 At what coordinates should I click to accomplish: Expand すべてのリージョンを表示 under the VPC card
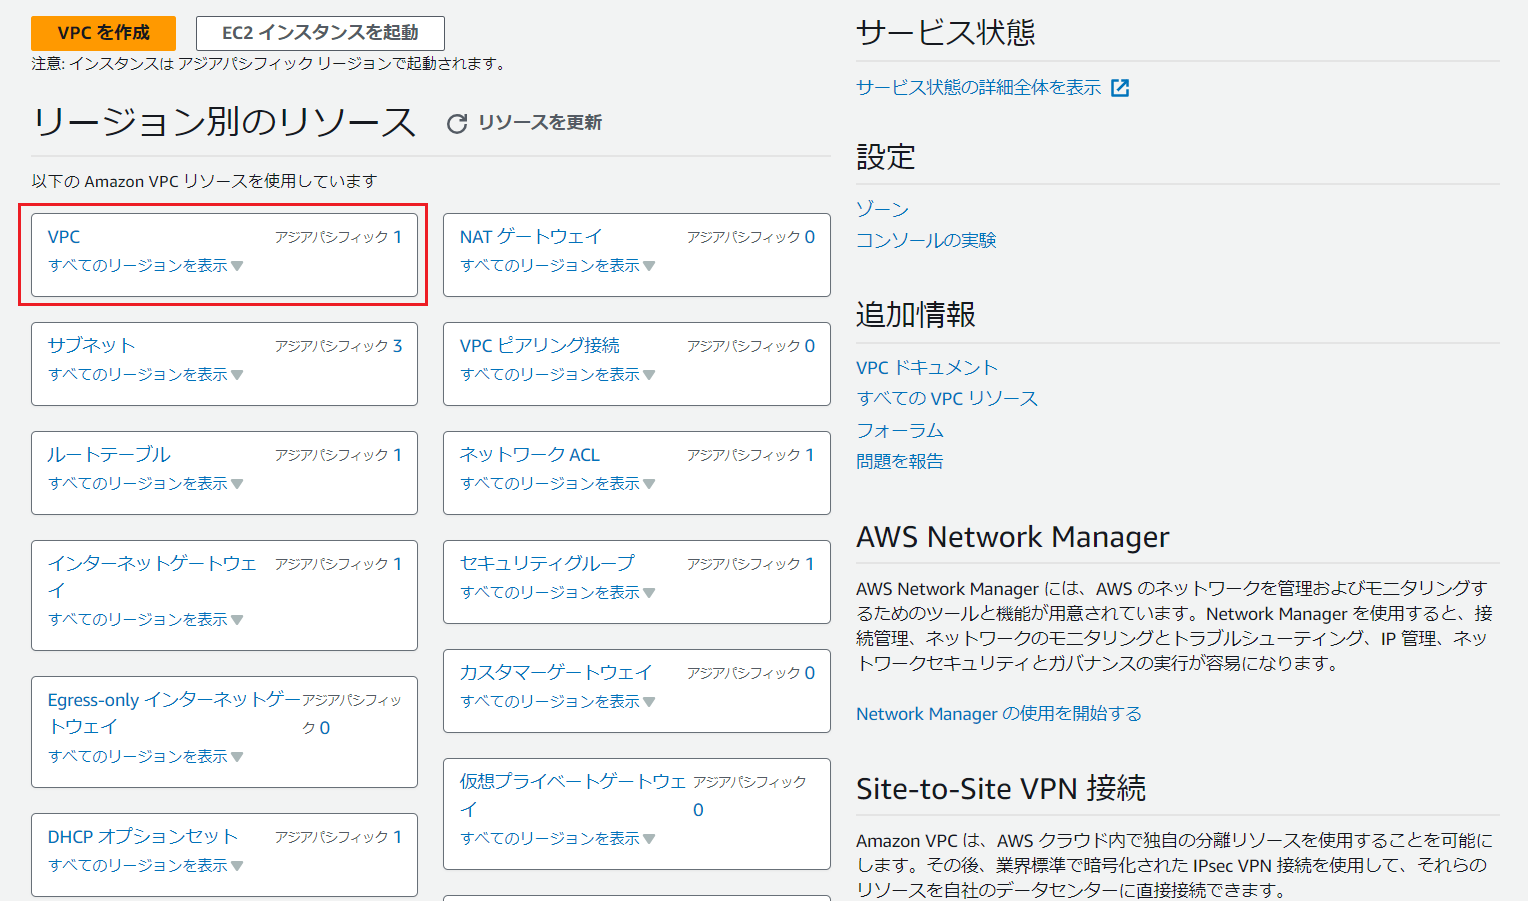point(145,266)
